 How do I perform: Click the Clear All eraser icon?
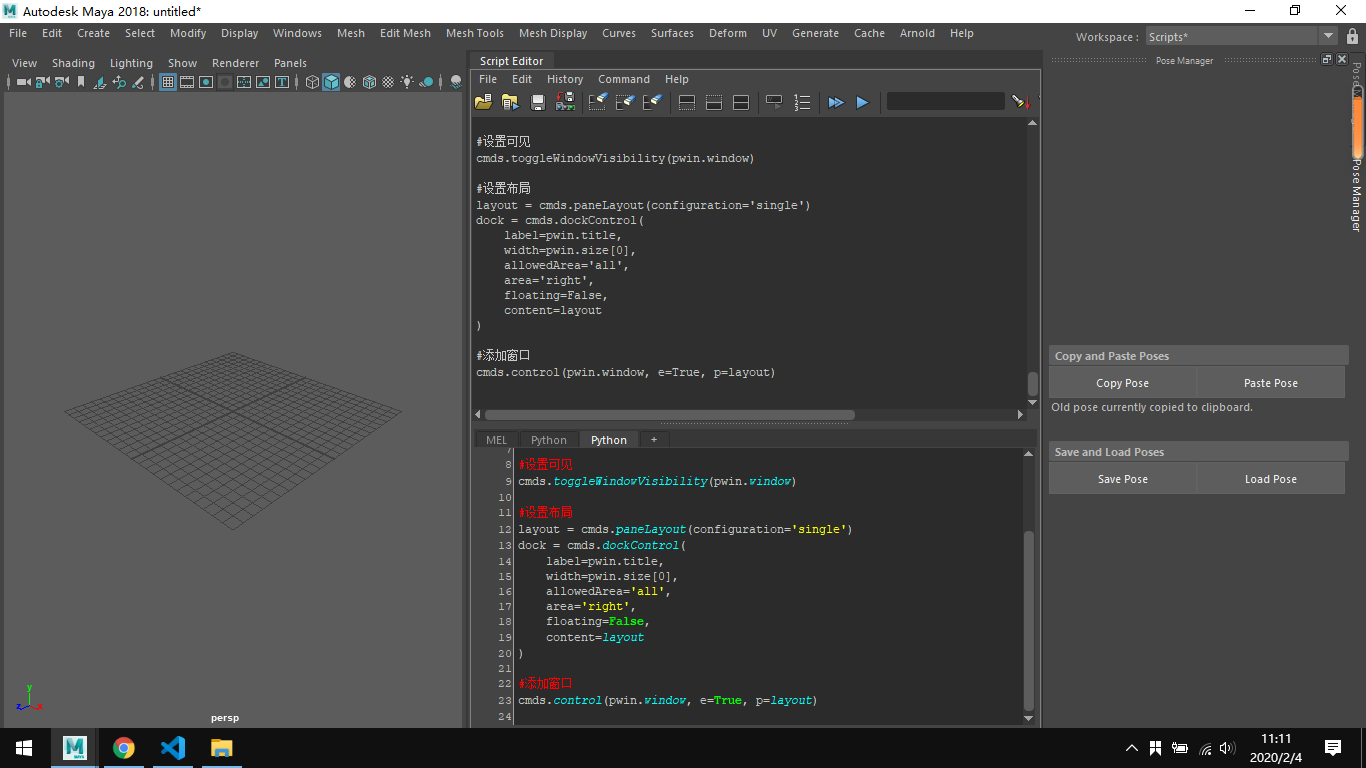(652, 102)
